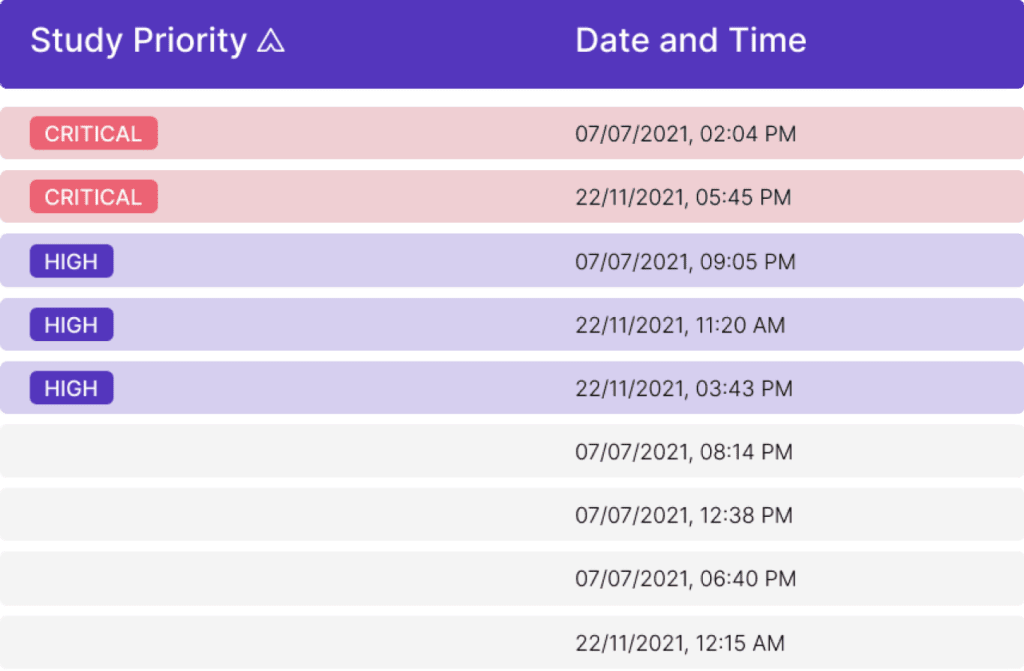The height and width of the screenshot is (671, 1024).
Task: Click the Study Priority sort arrow icon
Action: pos(270,41)
